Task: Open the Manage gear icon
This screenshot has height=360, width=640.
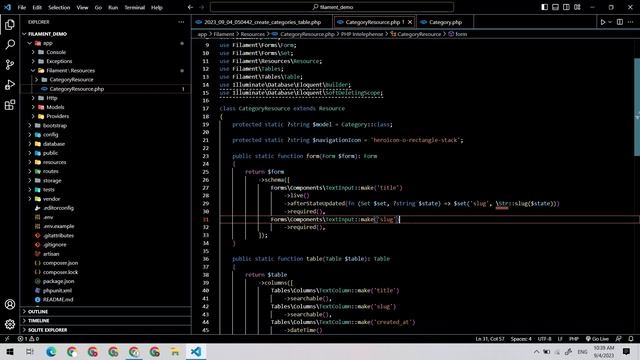Action: click(x=10, y=324)
